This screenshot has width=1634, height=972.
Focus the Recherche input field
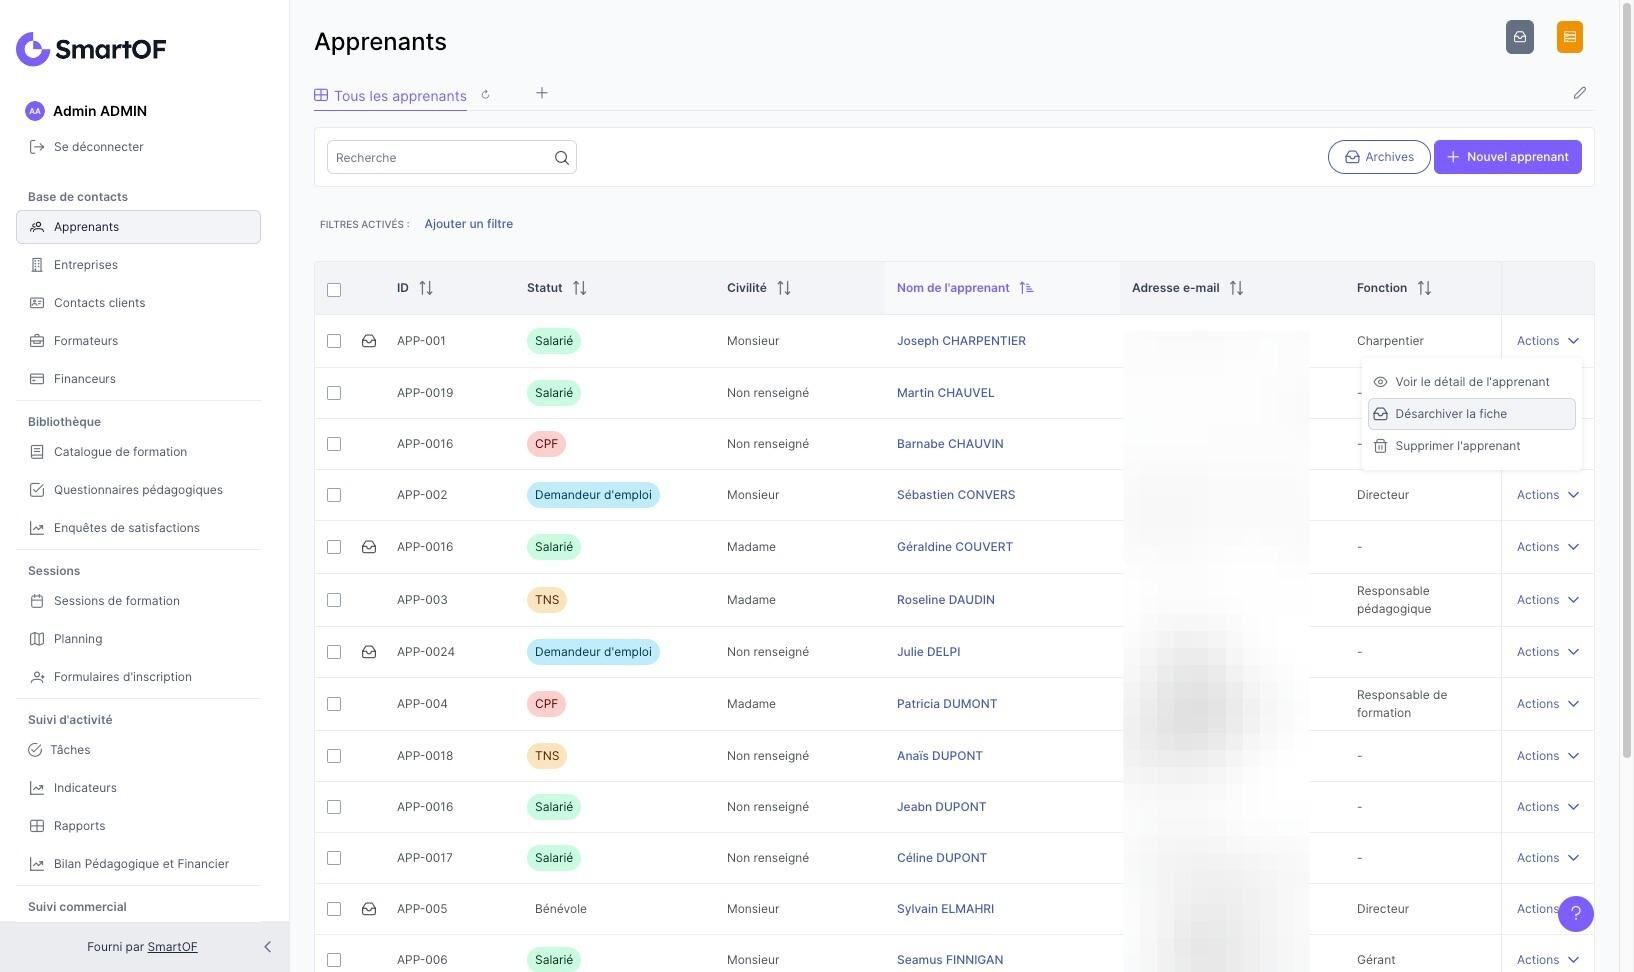click(x=441, y=158)
